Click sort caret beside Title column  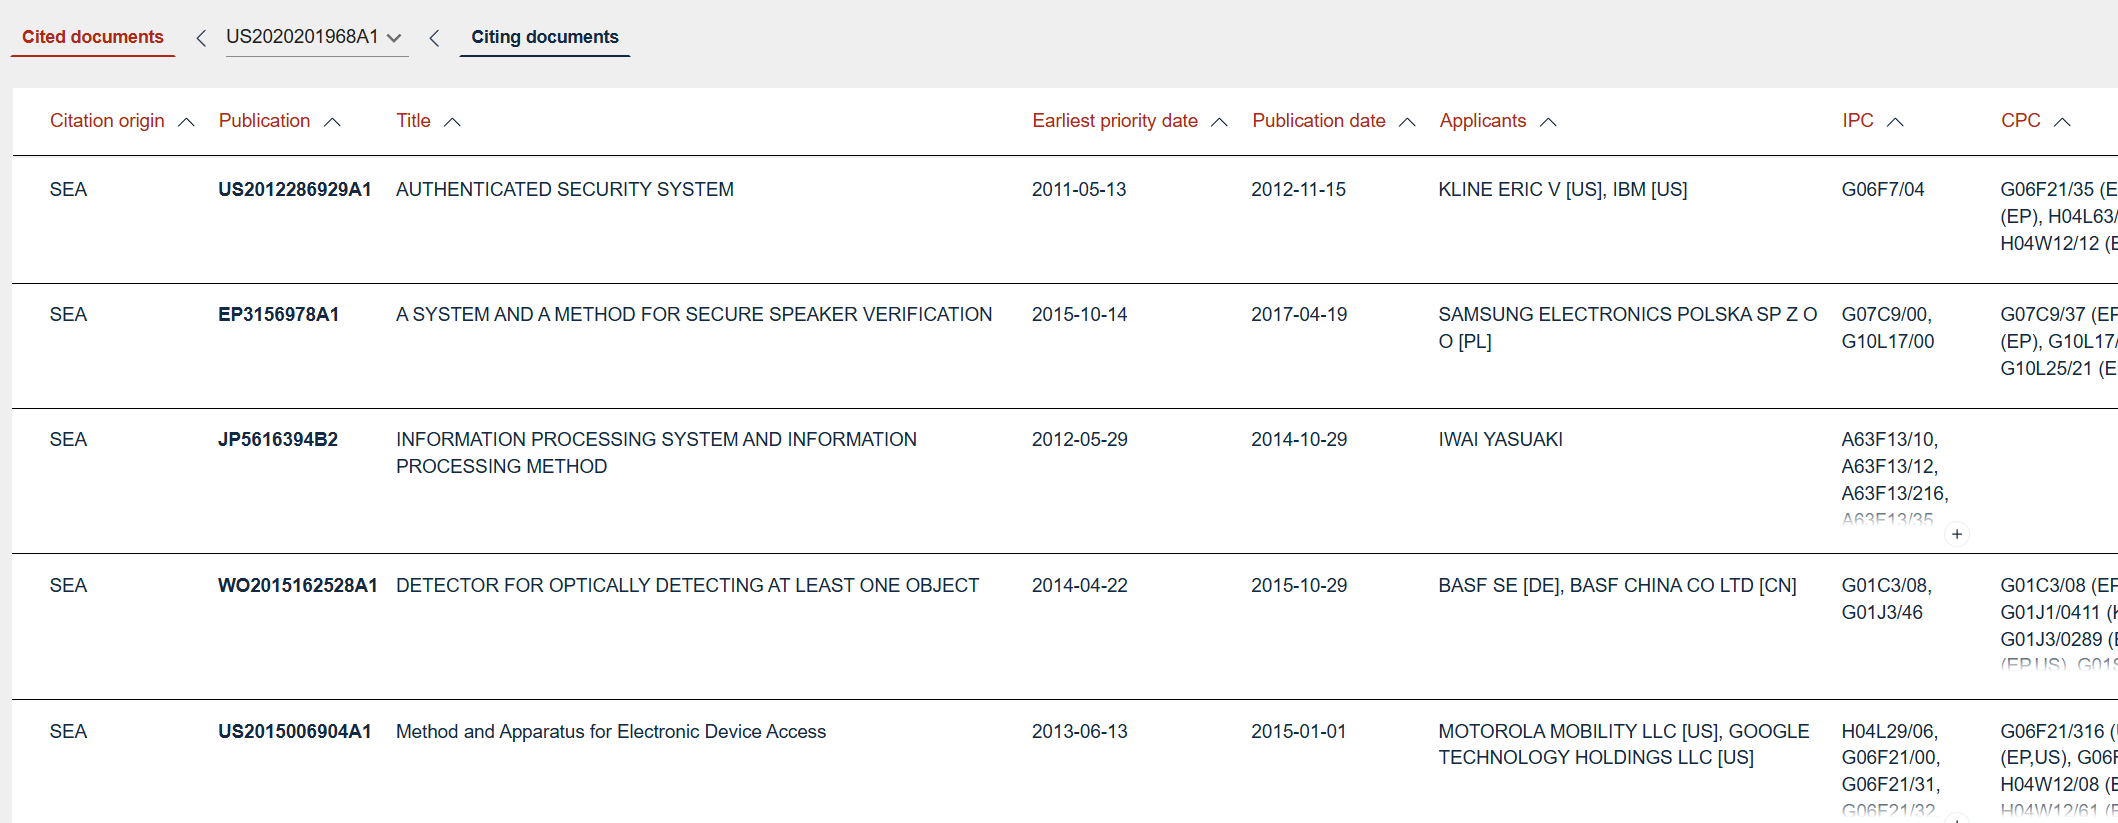click(452, 122)
